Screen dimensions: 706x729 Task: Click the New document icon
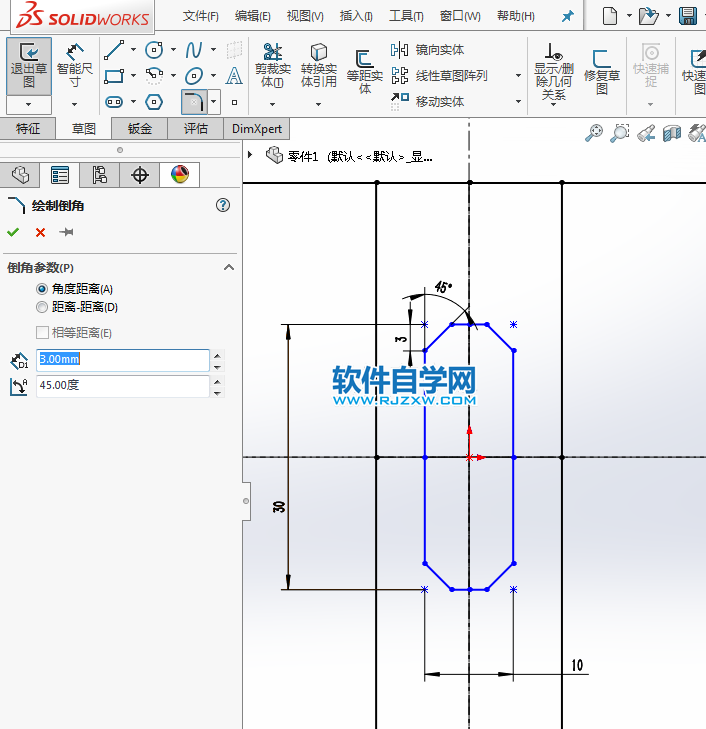610,16
